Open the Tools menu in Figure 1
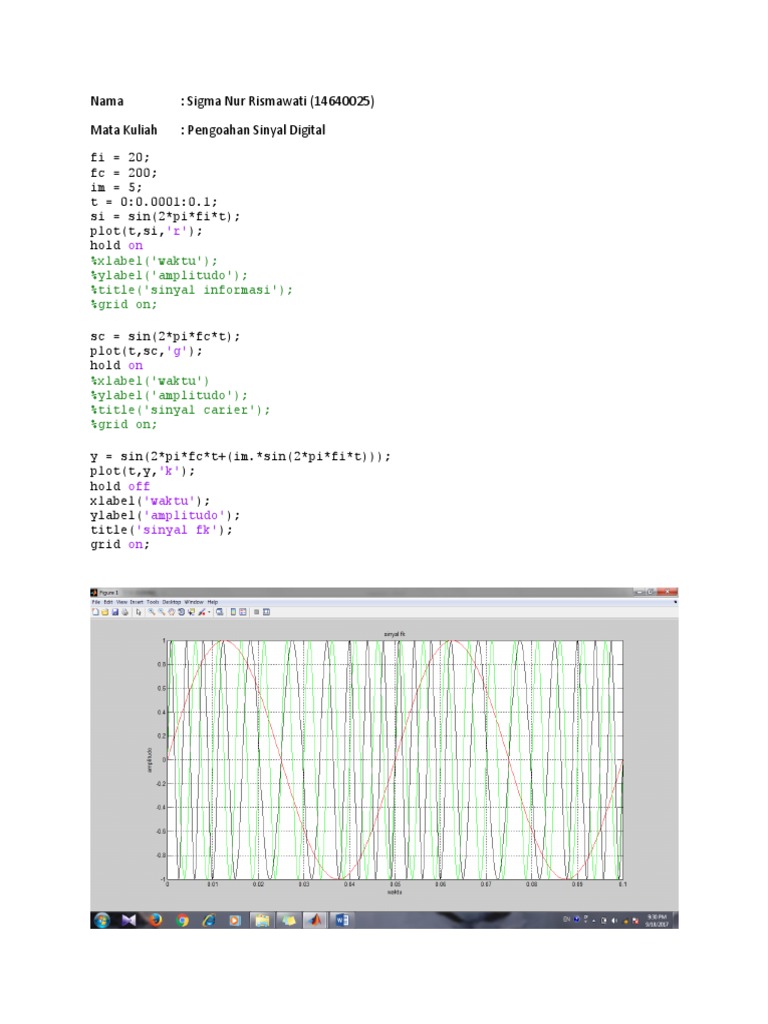 153,602
